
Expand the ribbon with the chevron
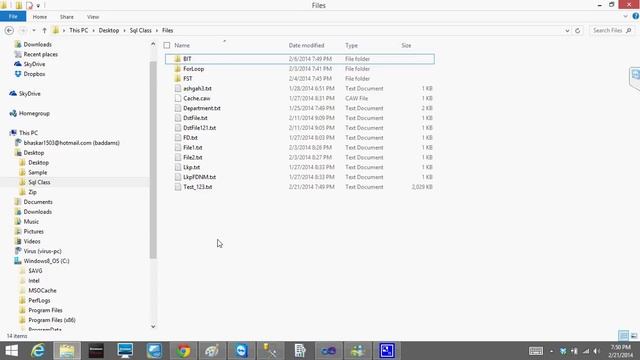(x=626, y=16)
